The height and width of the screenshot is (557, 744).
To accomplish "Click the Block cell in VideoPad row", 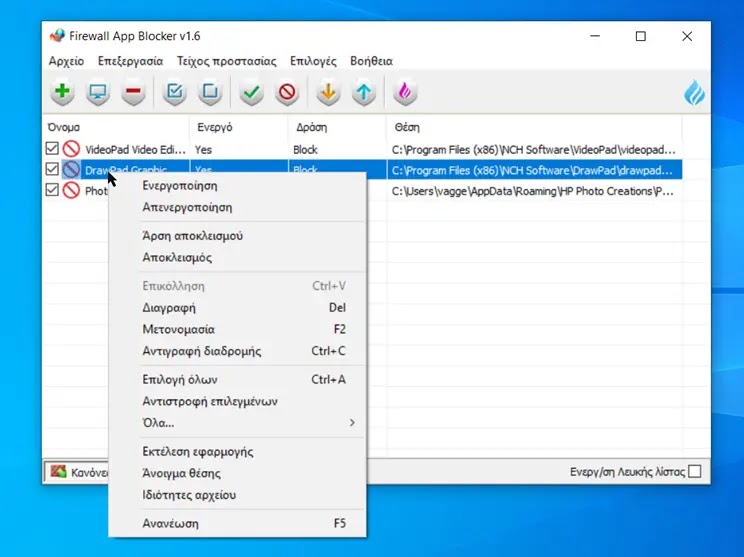I will 305,150.
